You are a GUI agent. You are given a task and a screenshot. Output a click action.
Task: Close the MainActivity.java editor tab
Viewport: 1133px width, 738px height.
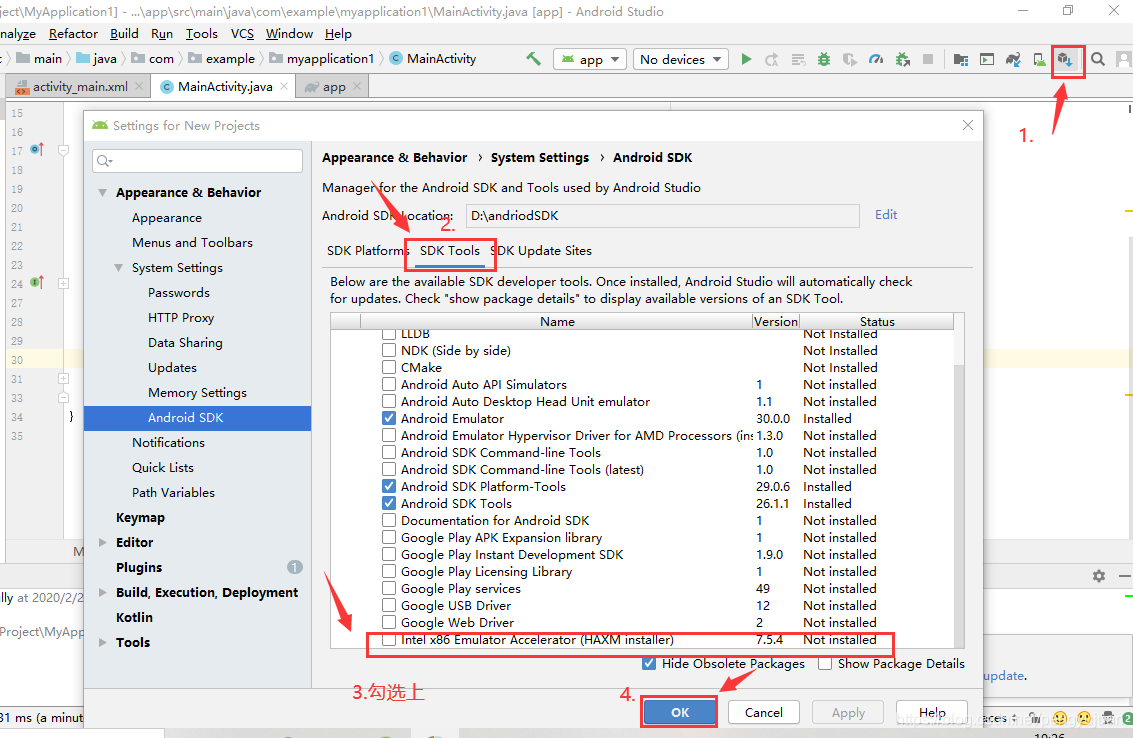pyautogui.click(x=284, y=86)
